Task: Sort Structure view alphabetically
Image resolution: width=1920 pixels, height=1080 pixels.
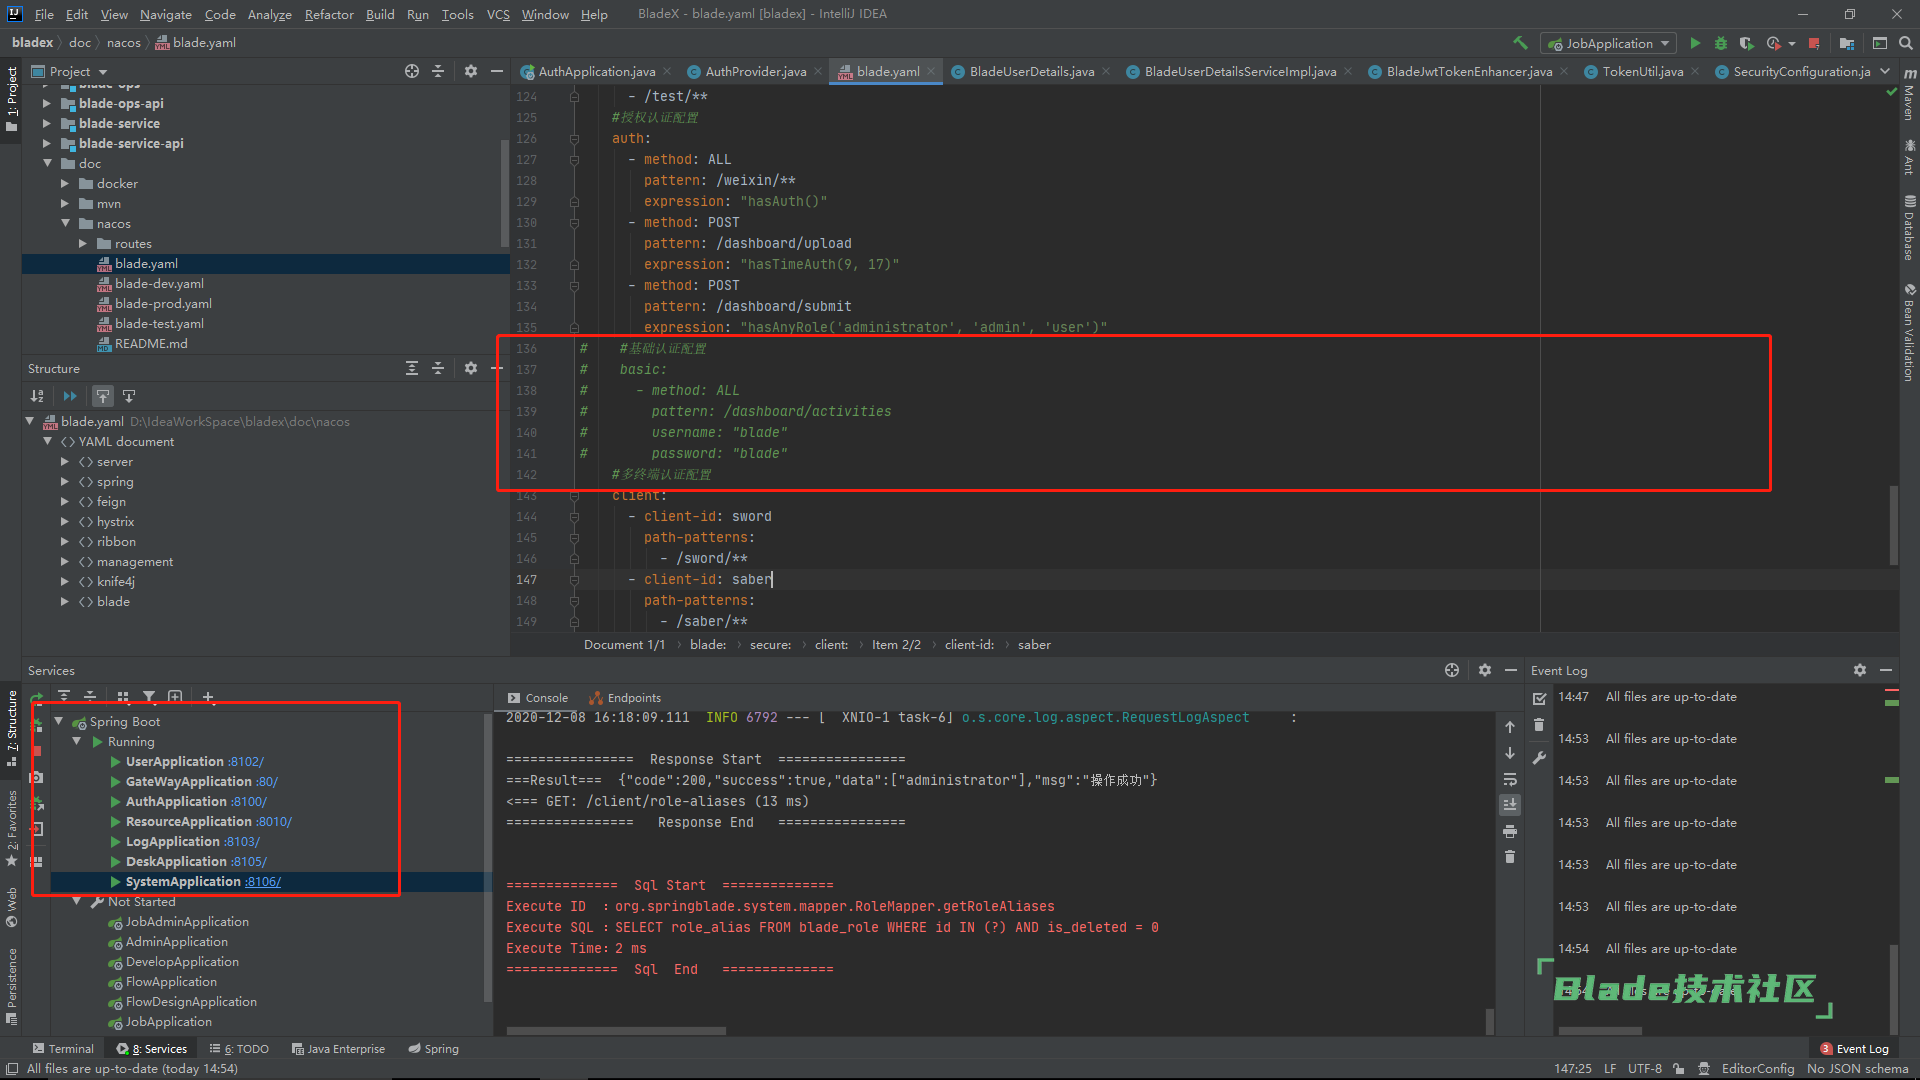Action: [x=37, y=396]
